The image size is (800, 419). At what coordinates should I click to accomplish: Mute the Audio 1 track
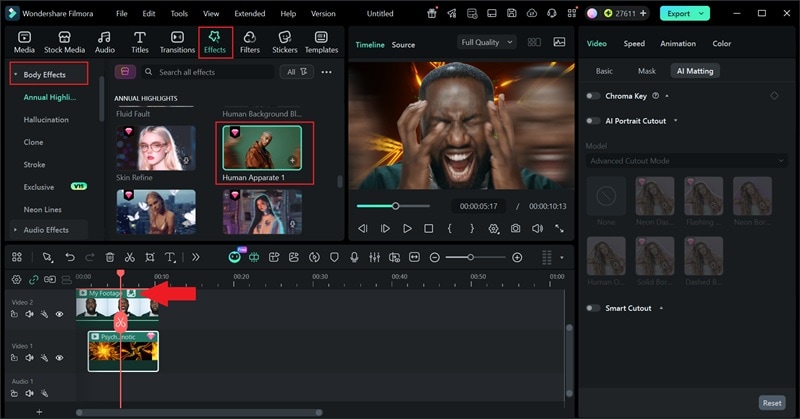[30, 393]
